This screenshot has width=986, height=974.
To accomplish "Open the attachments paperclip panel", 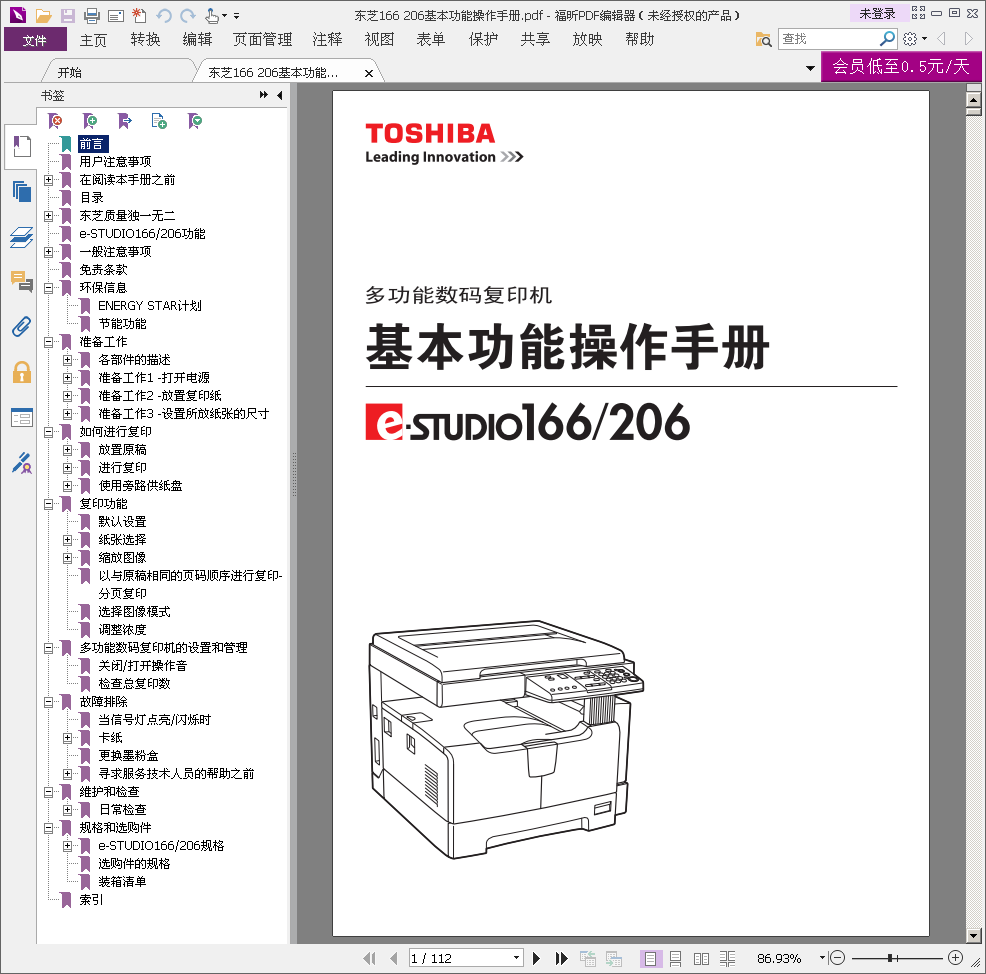I will pos(22,327).
